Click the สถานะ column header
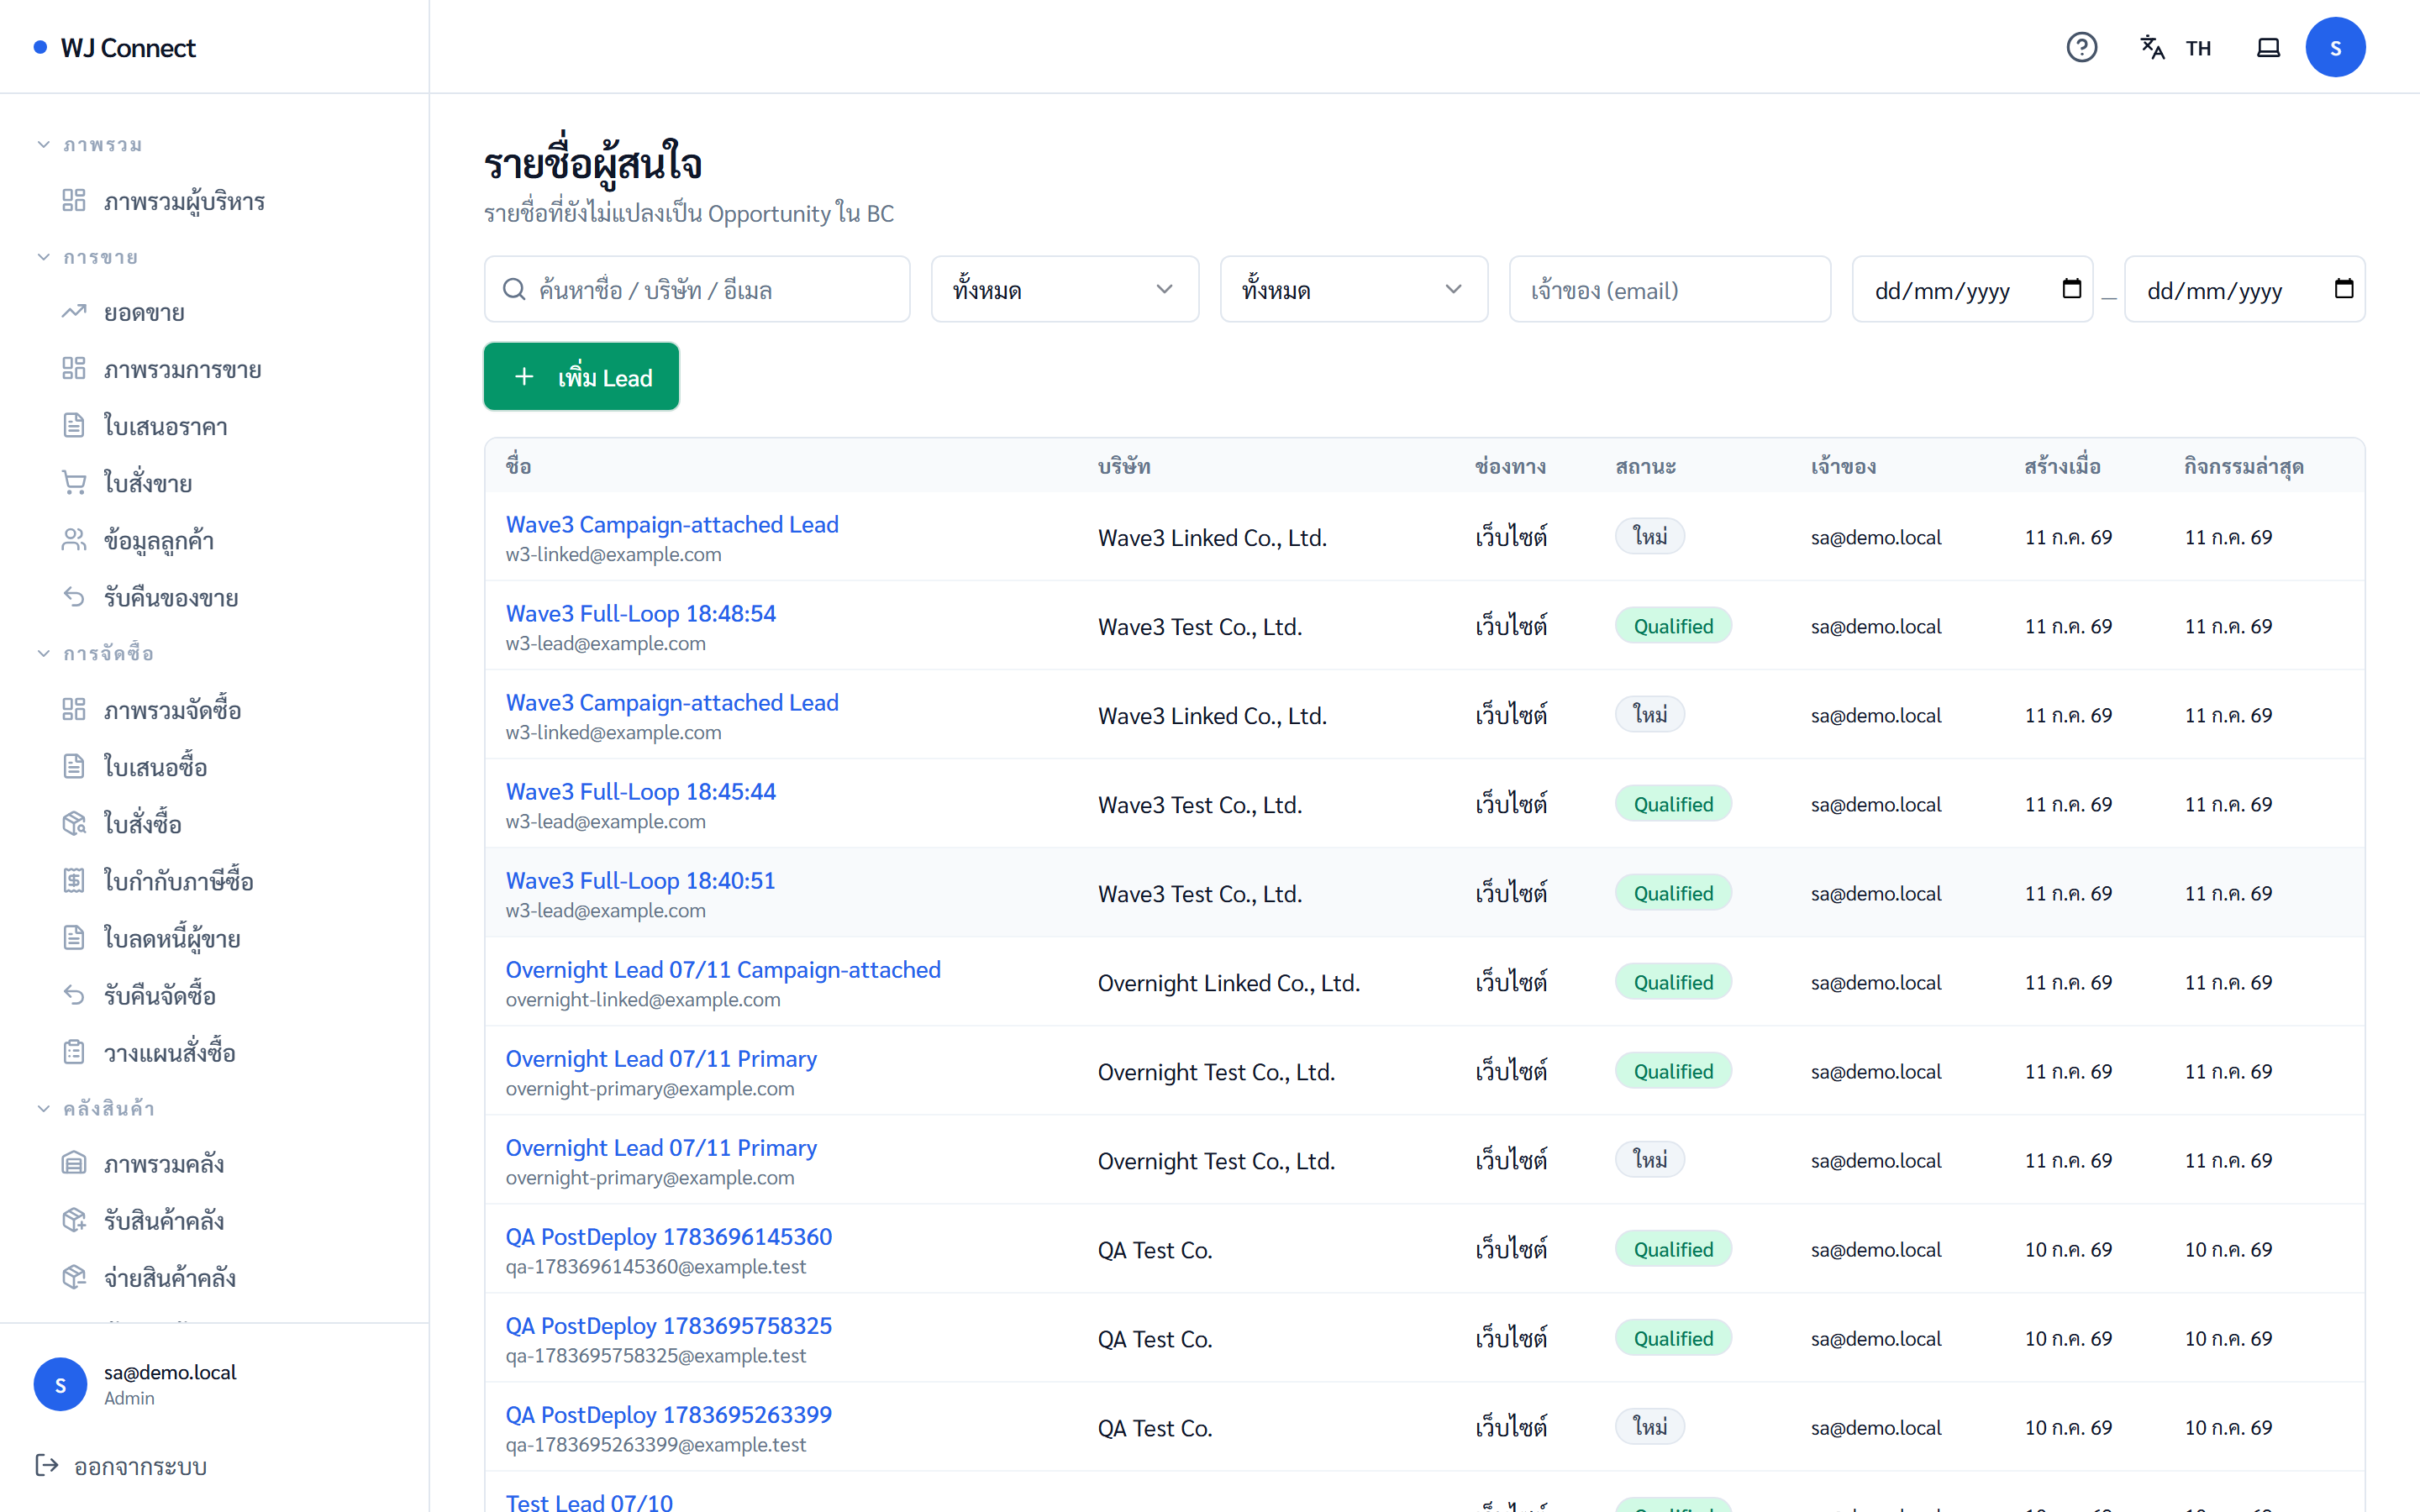The width and height of the screenshot is (2420, 1512). coord(1645,466)
